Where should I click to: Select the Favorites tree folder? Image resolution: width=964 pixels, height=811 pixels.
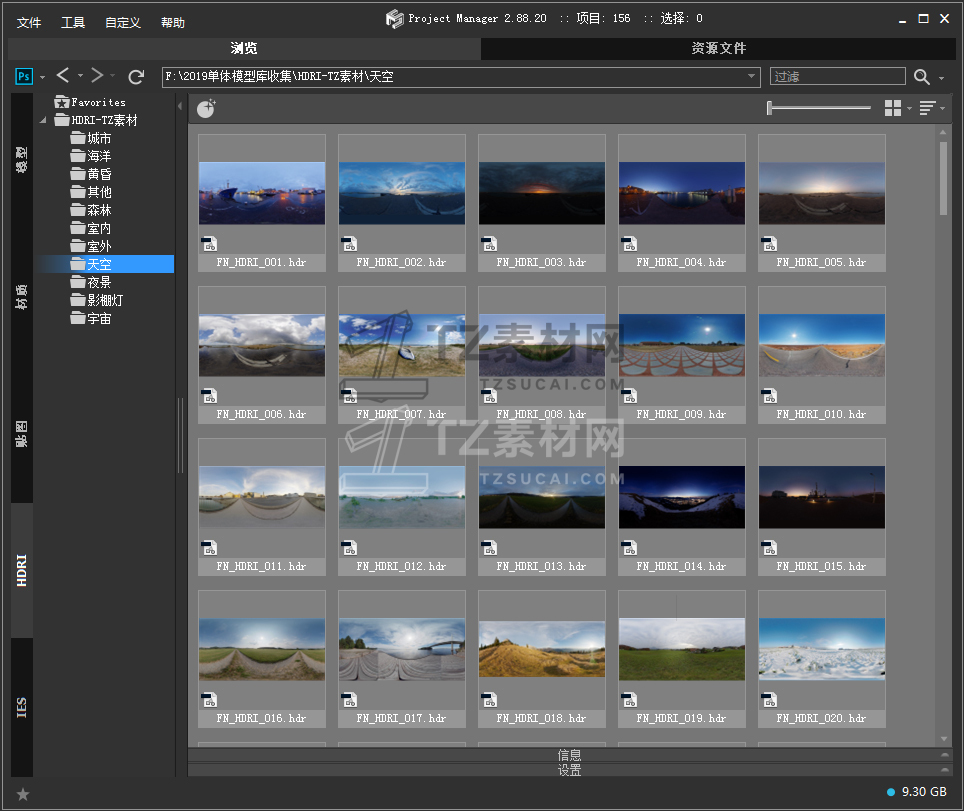pyautogui.click(x=90, y=102)
